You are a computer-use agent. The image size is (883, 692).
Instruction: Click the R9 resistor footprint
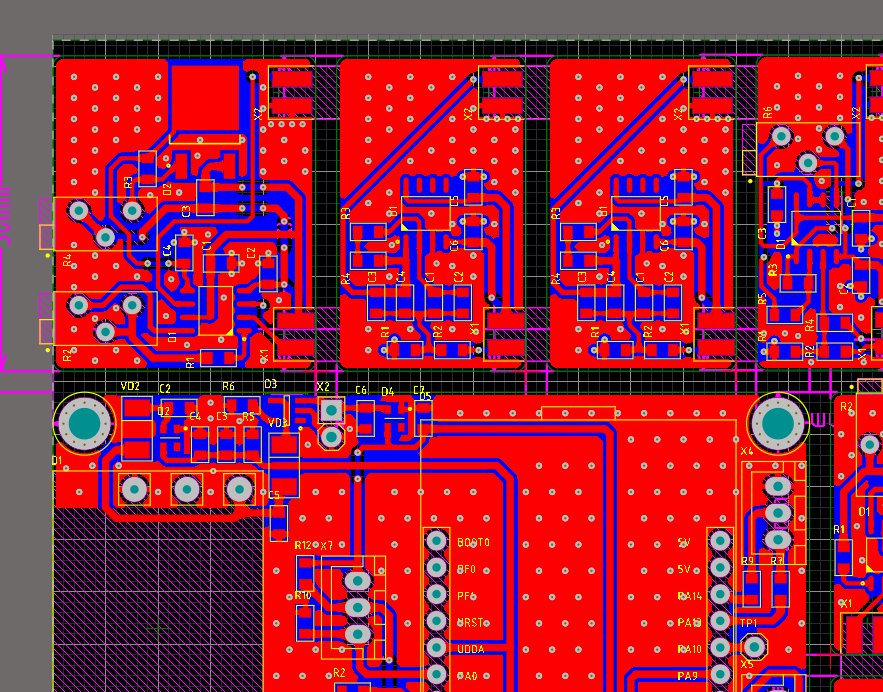pos(750,589)
